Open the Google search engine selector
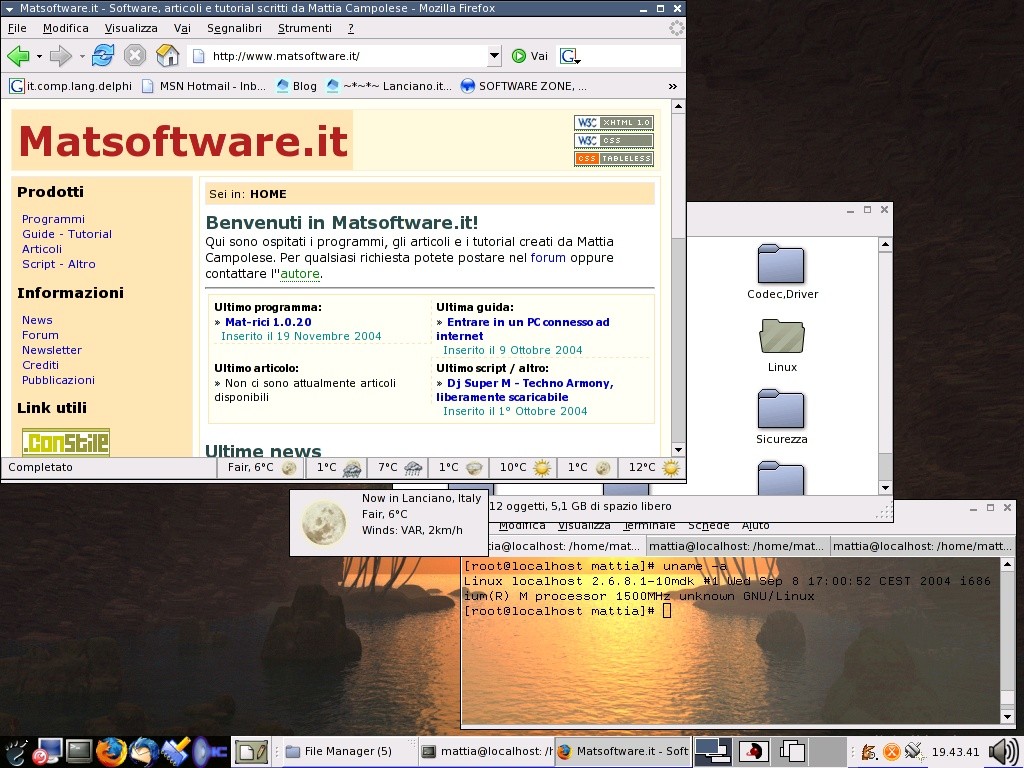This screenshot has height=768, width=1024. point(569,56)
